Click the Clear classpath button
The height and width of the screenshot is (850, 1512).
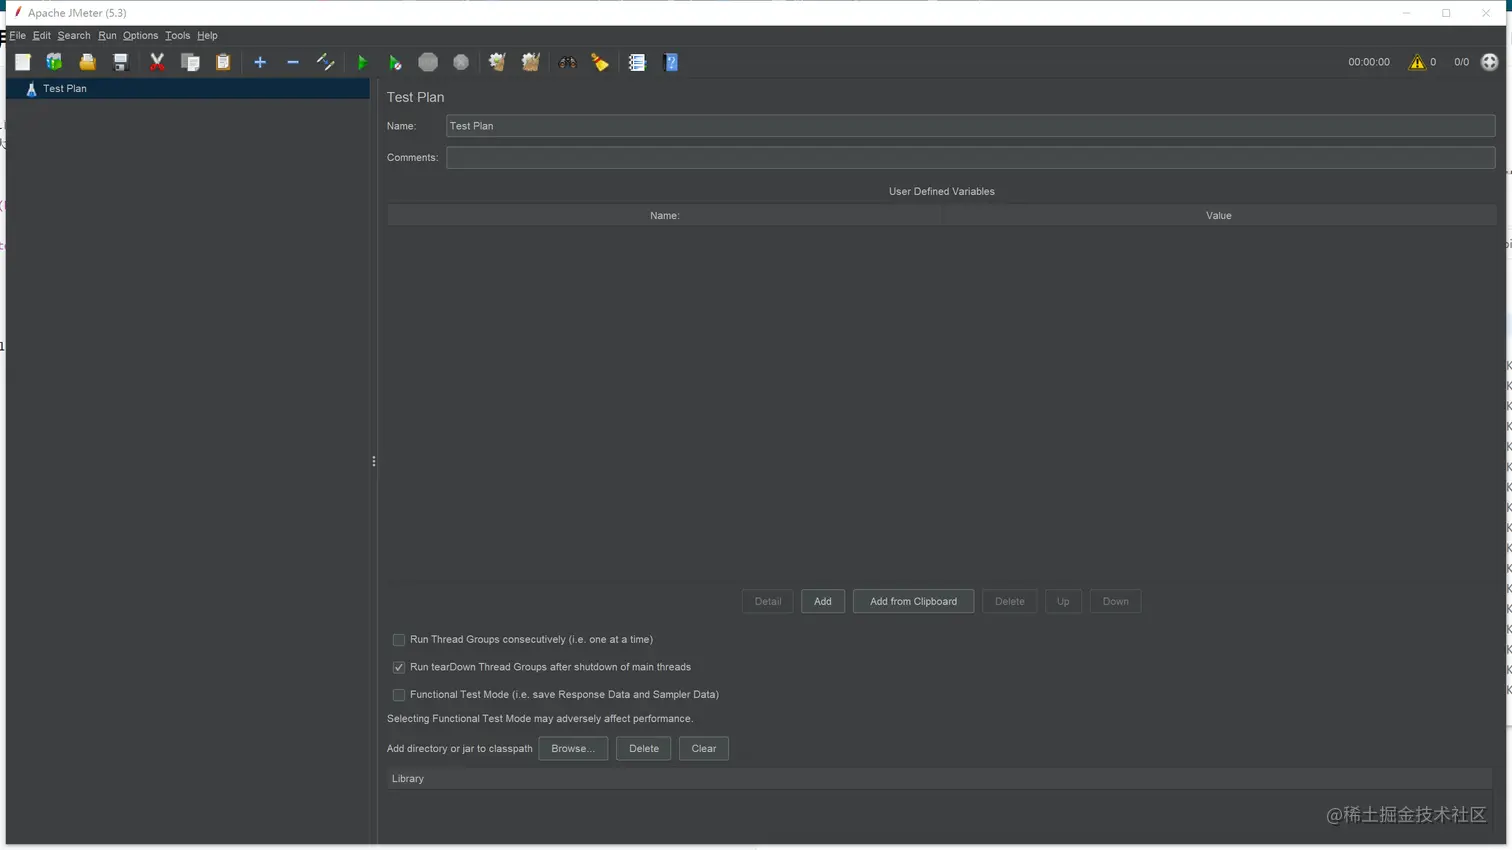(x=704, y=748)
